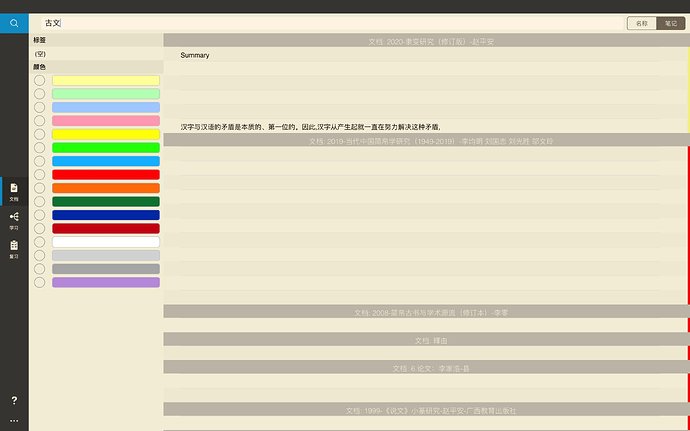Select the radio button beside dark gray
Viewport: 690px width, 431px height.
pyautogui.click(x=40, y=269)
